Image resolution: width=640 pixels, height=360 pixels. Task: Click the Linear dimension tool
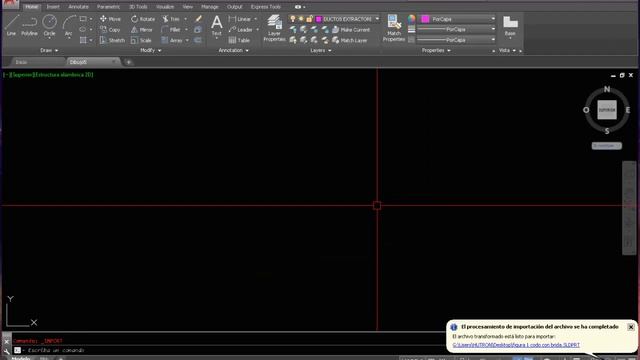[x=240, y=19]
